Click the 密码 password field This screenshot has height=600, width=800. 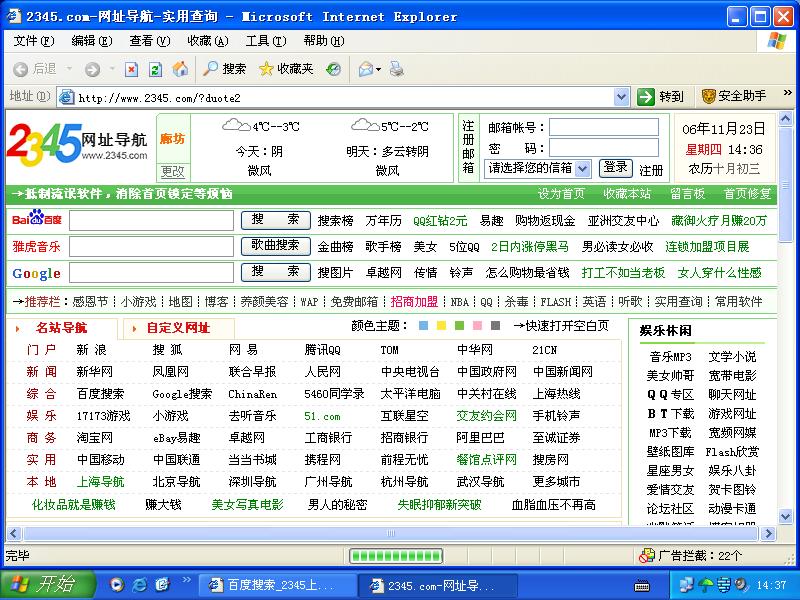(604, 148)
